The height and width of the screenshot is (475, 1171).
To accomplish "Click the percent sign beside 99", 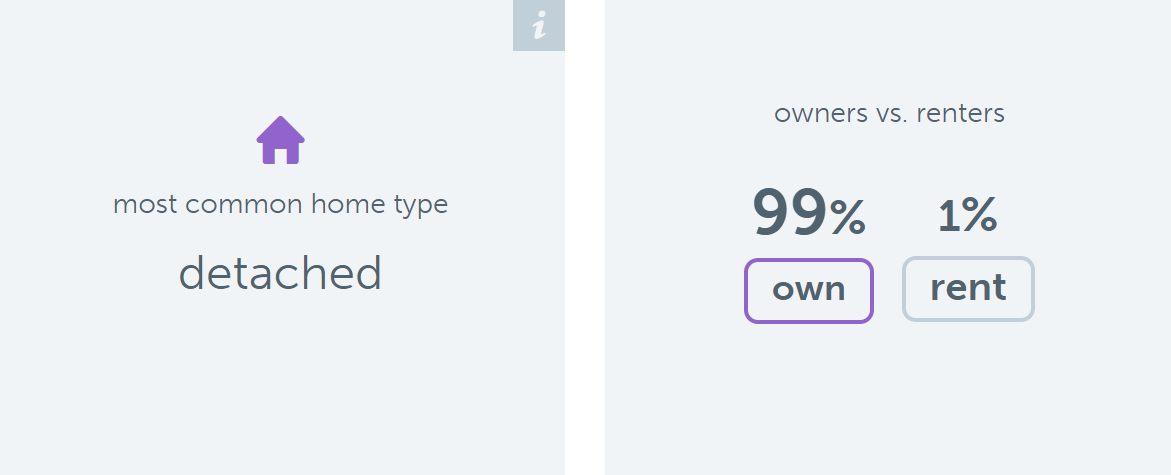I will pyautogui.click(x=847, y=218).
